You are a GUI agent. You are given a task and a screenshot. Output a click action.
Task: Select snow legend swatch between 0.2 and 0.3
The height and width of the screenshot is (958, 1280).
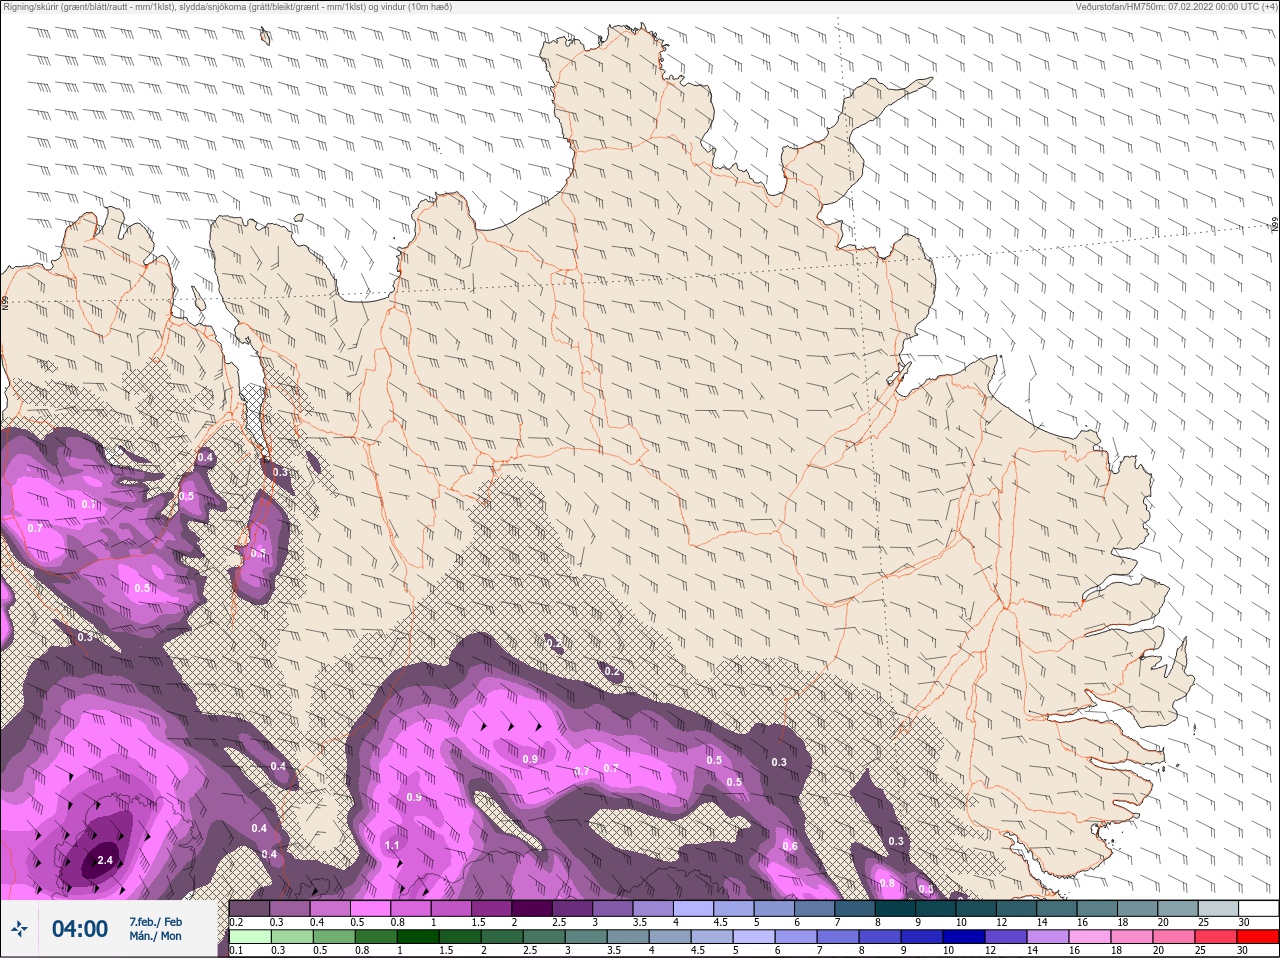249,908
